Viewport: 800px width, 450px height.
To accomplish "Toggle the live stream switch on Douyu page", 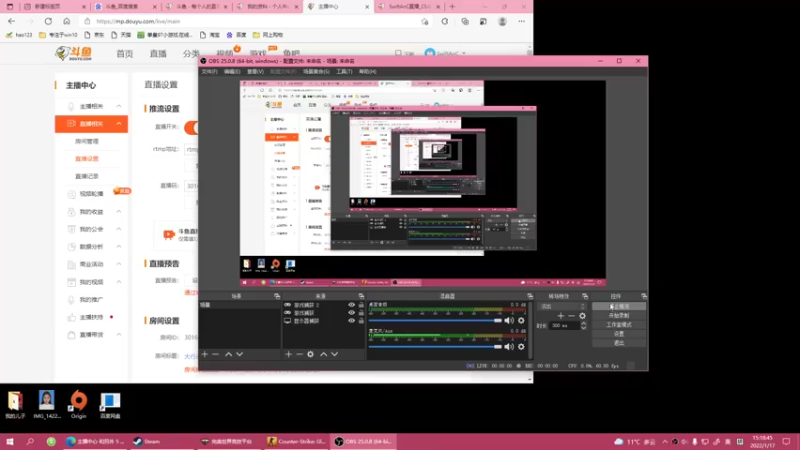I will [191, 128].
